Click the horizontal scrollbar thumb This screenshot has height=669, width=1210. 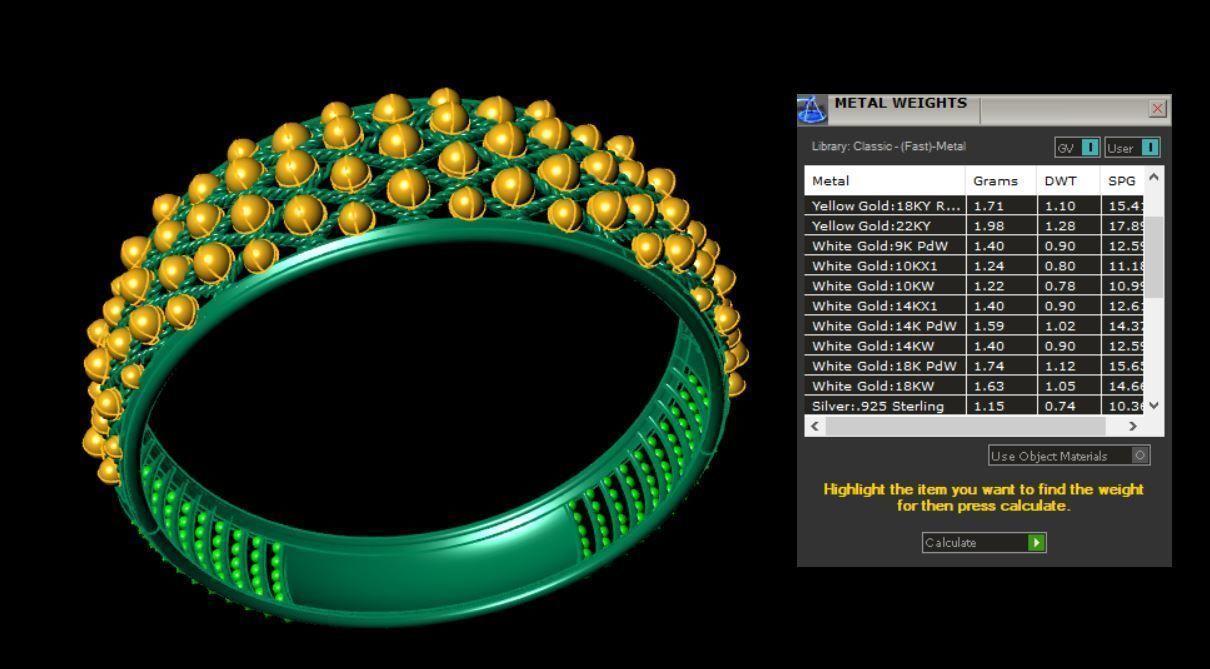point(966,426)
